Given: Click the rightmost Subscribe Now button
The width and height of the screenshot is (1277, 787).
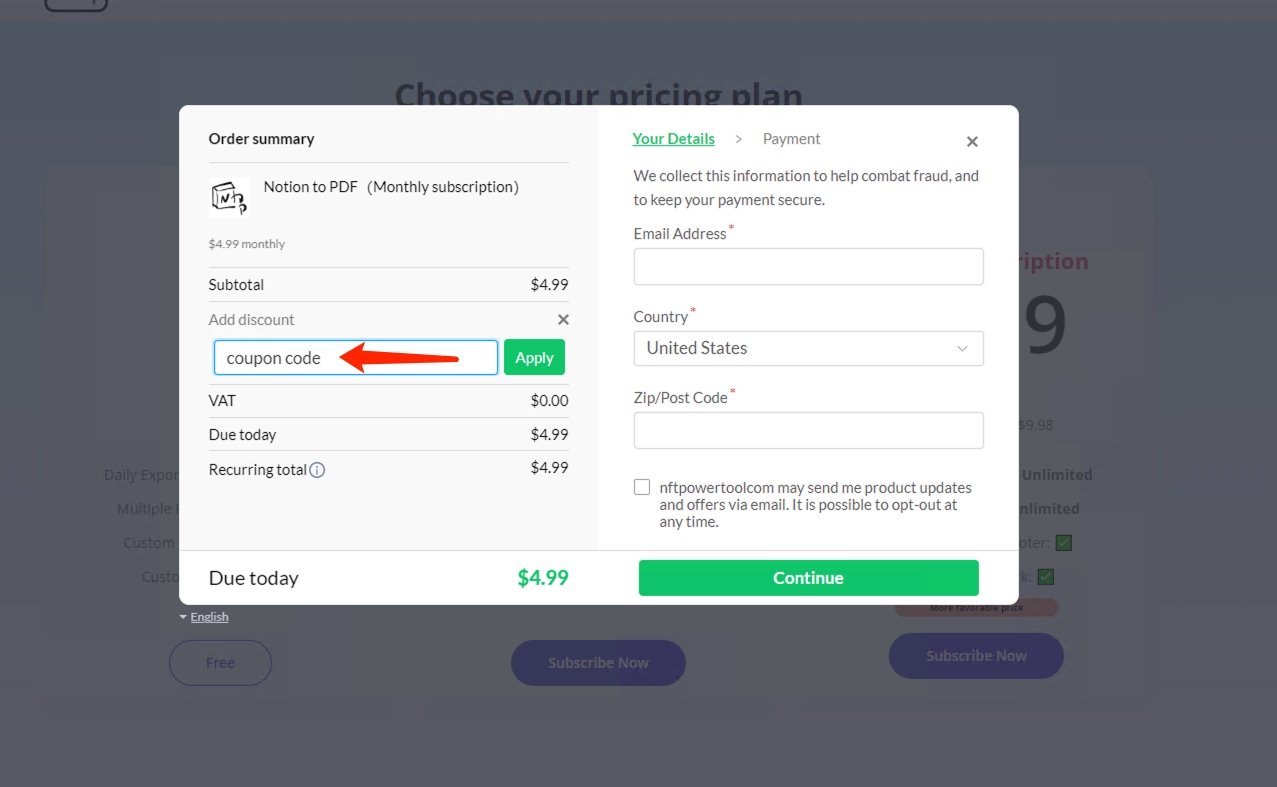Looking at the screenshot, I should pos(975,655).
